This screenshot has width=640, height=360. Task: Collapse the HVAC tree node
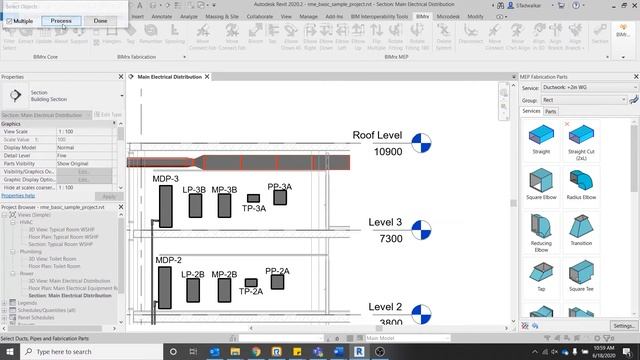13,222
